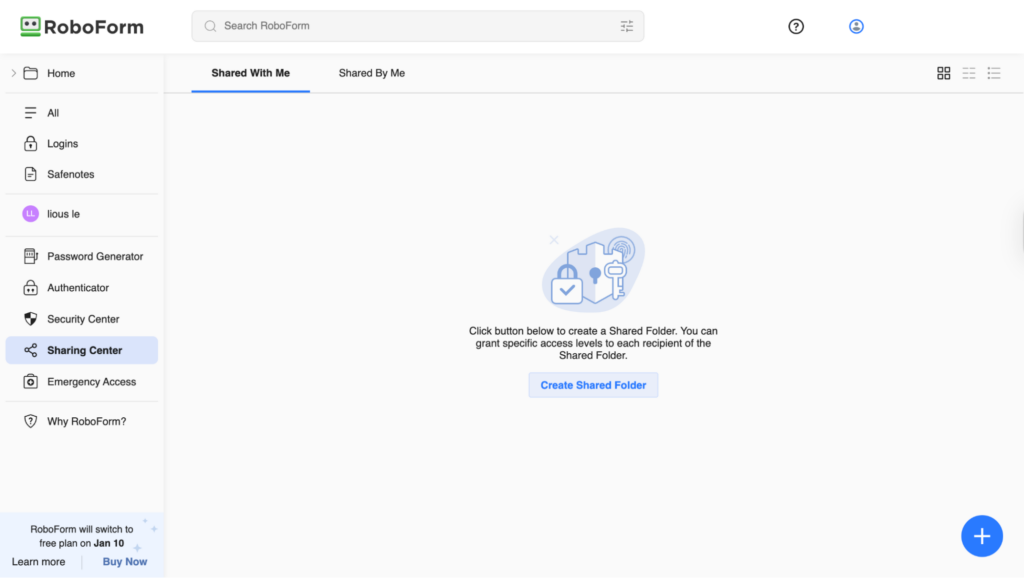
Task: Click the Home folder icon
Action: [x=31, y=73]
